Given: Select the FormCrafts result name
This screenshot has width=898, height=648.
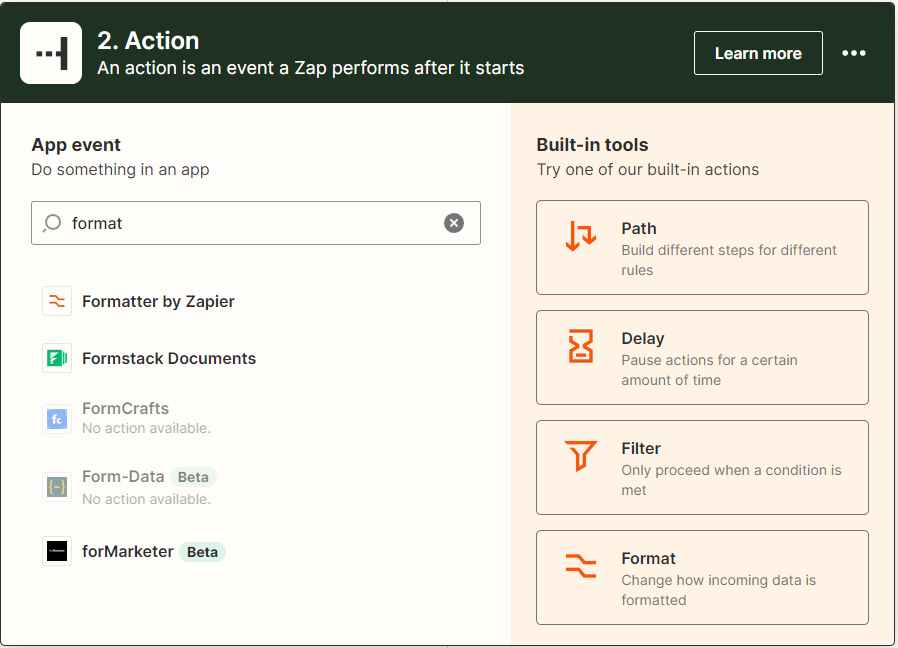Looking at the screenshot, I should click(125, 409).
